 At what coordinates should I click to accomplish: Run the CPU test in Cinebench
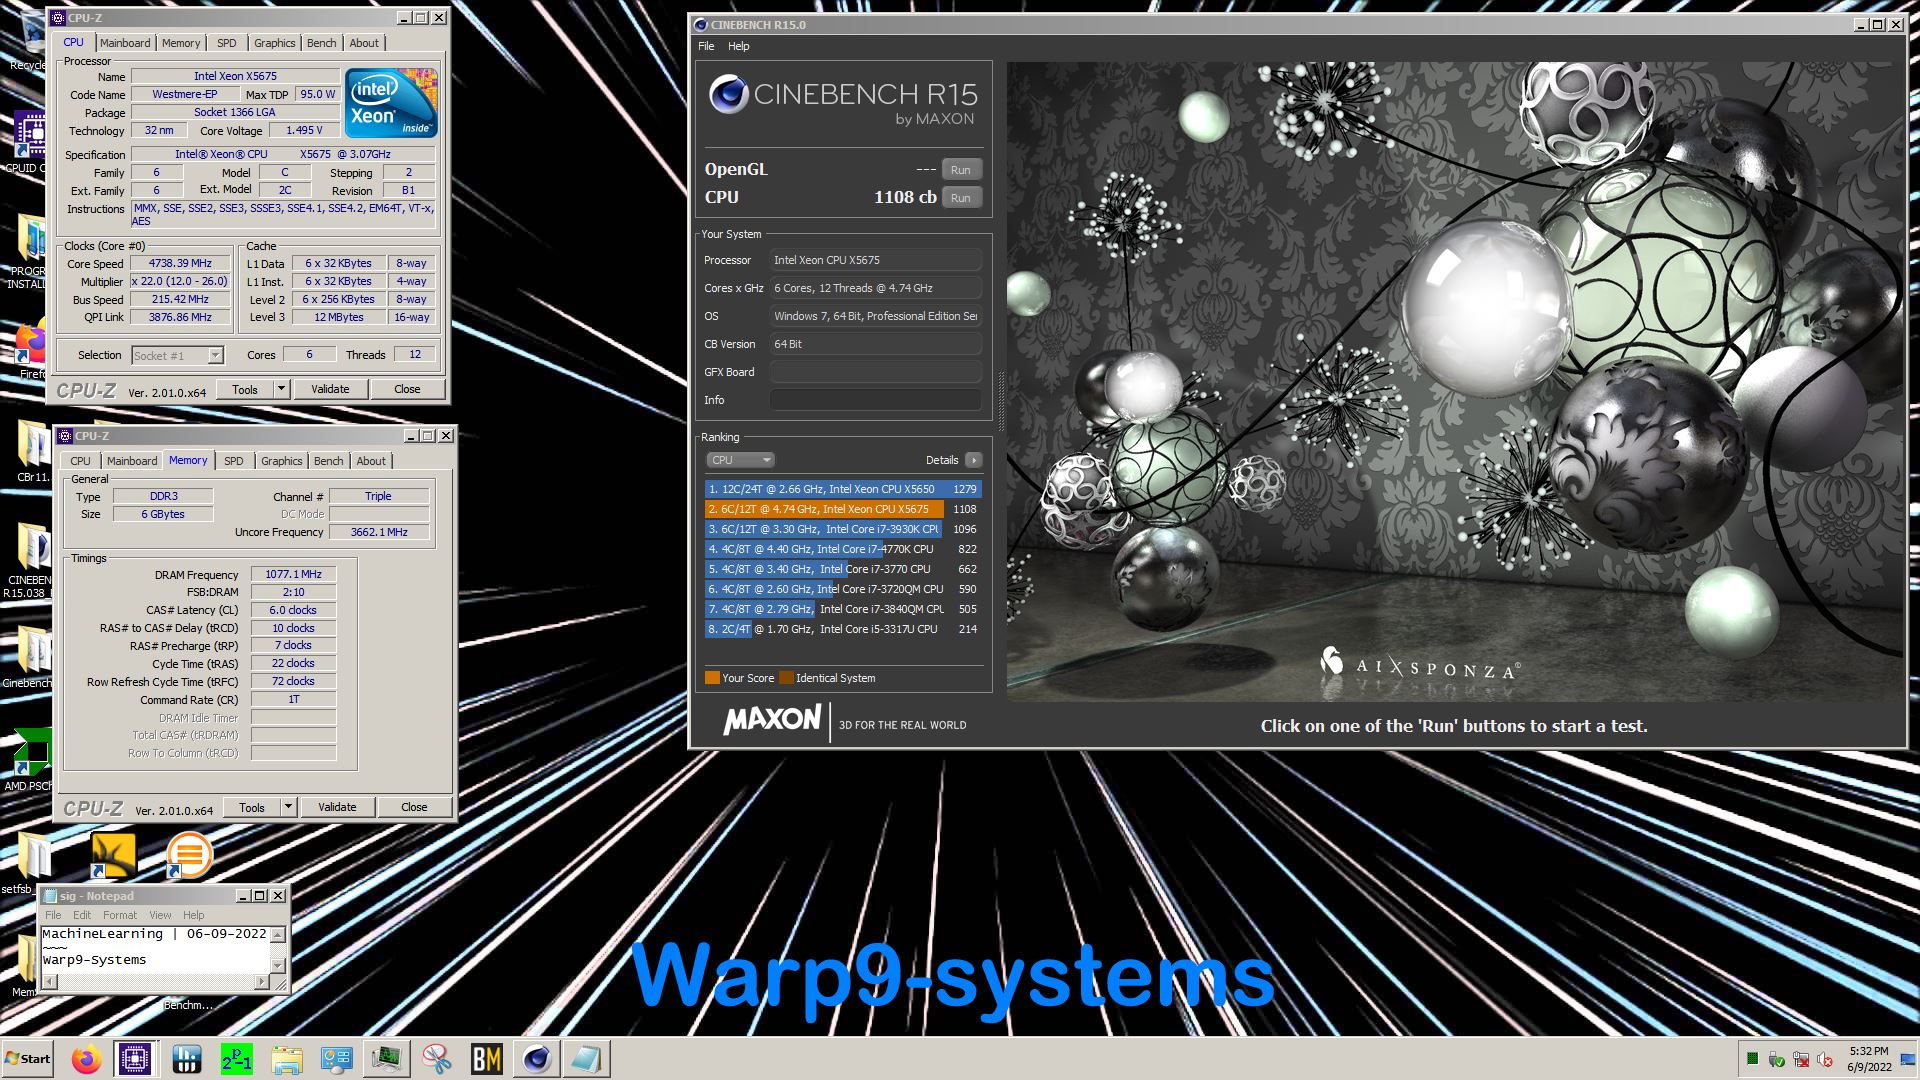[x=961, y=198]
